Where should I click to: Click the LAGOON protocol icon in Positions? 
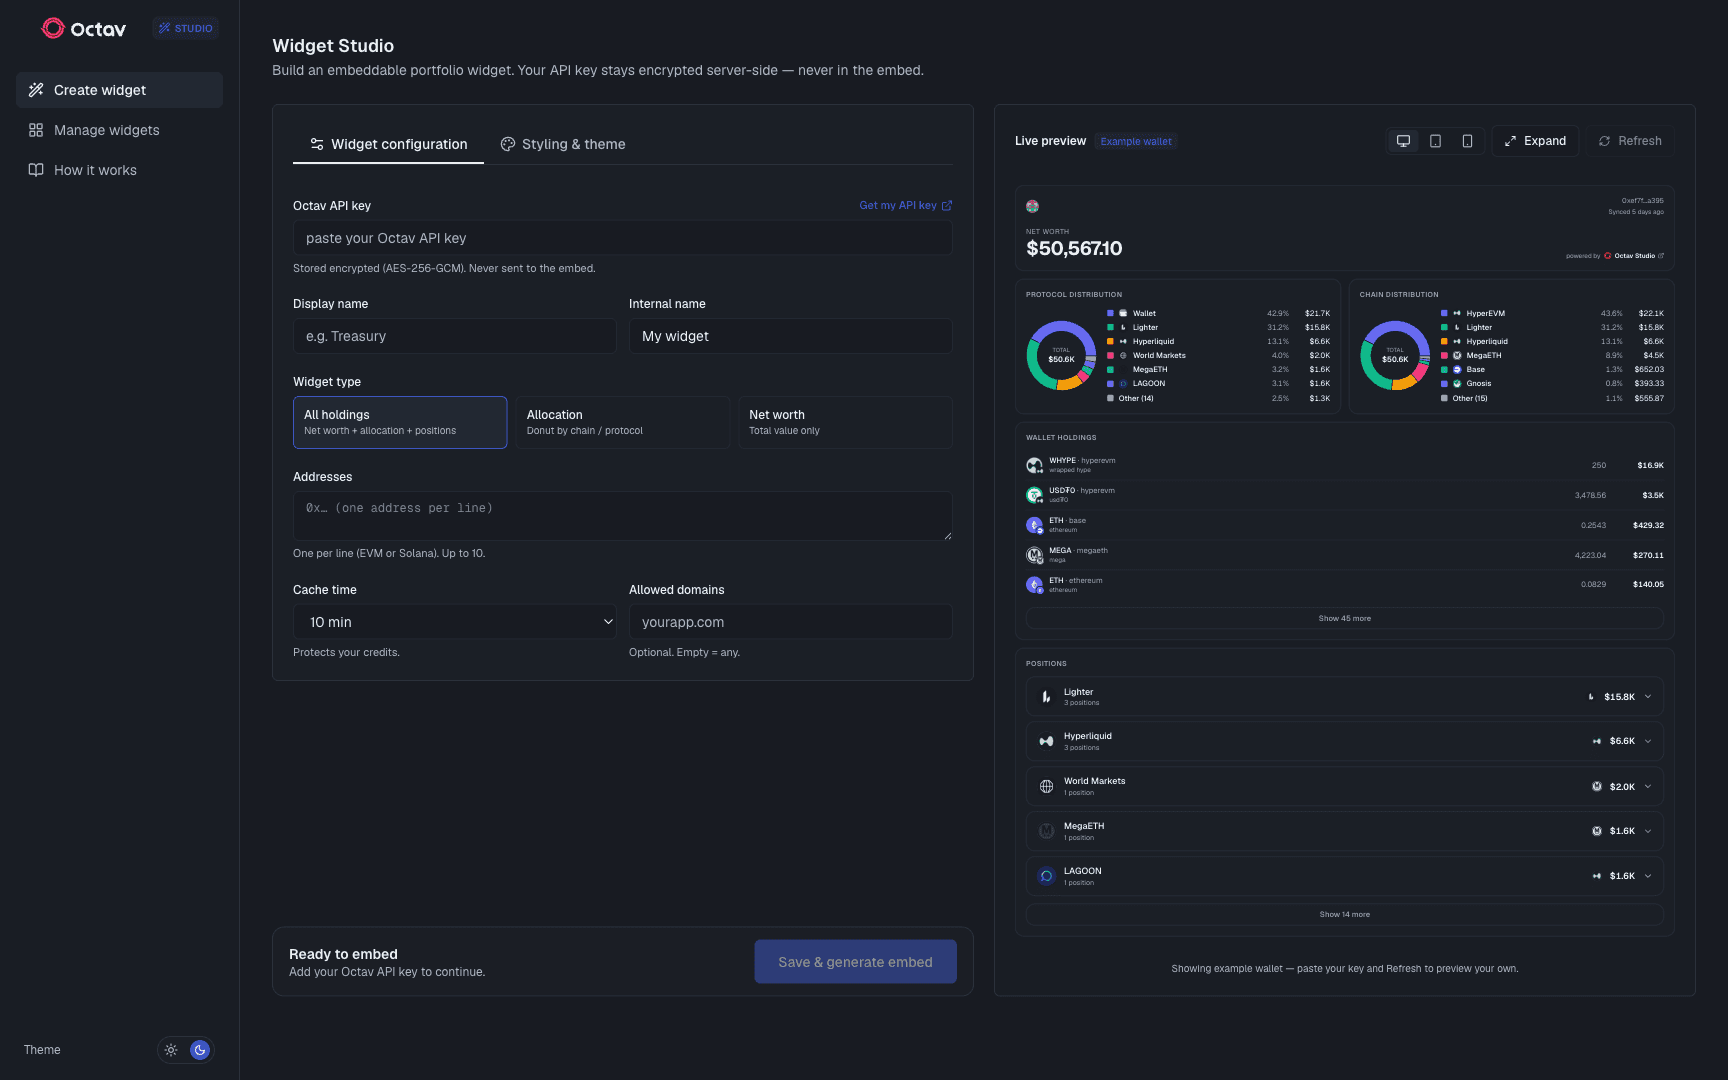point(1046,876)
